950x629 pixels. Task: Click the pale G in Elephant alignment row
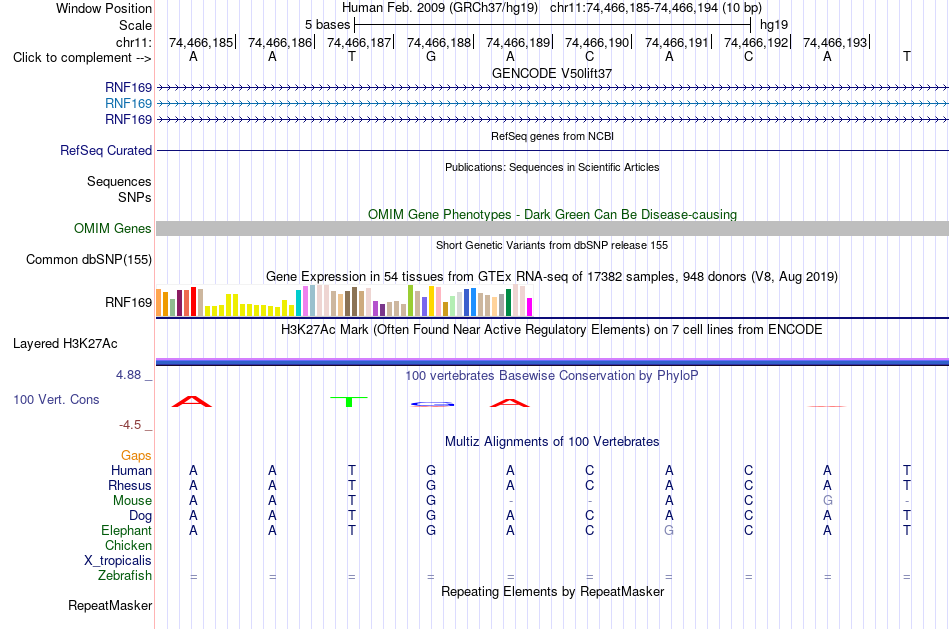pyautogui.click(x=669, y=530)
